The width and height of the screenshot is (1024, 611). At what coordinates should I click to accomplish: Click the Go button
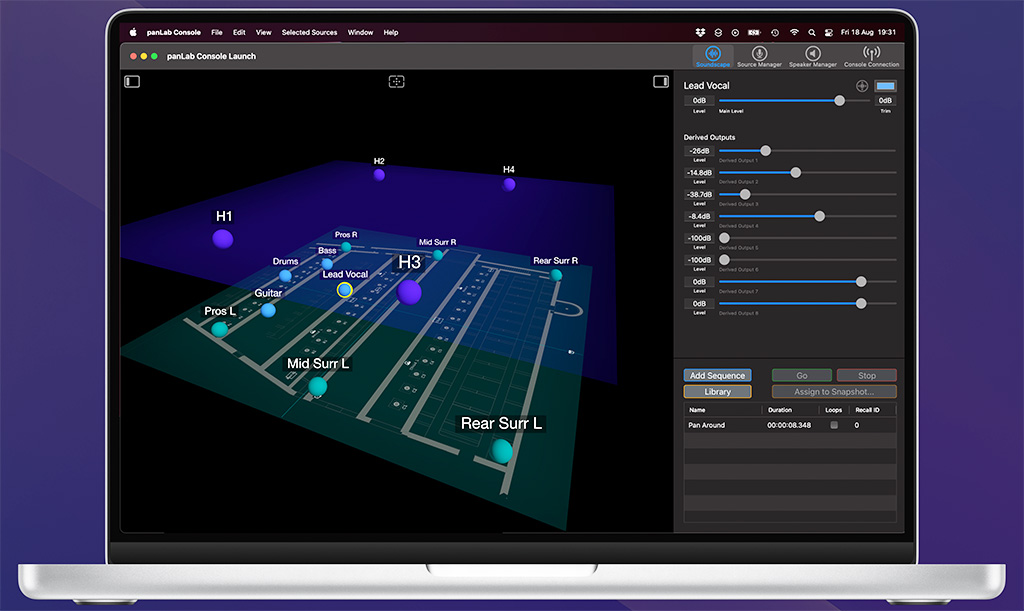click(802, 375)
